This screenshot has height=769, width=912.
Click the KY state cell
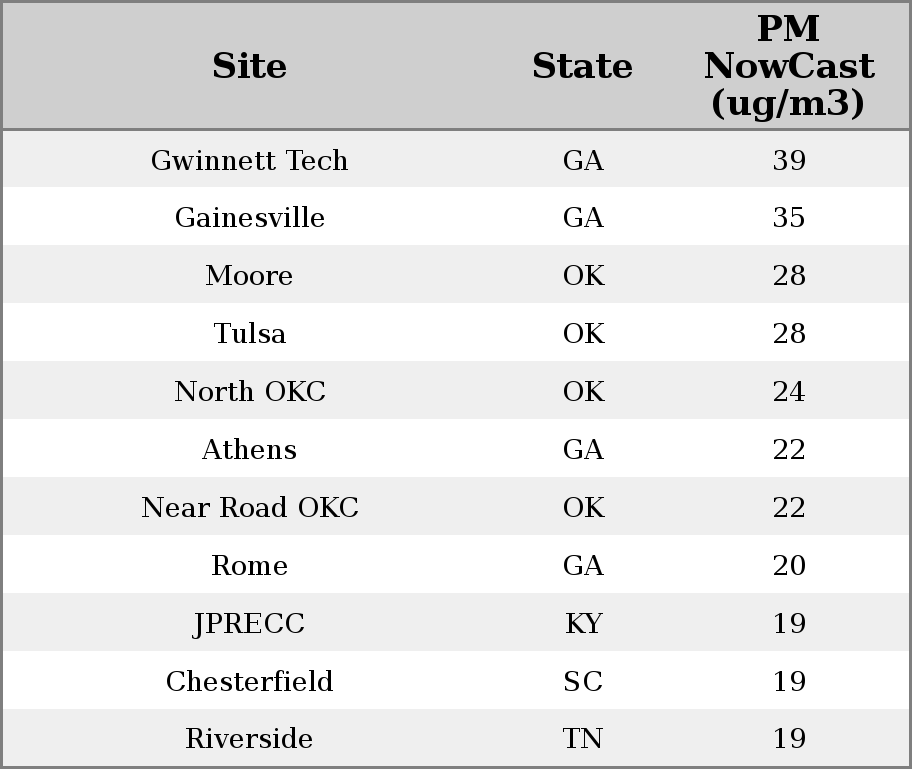click(583, 624)
